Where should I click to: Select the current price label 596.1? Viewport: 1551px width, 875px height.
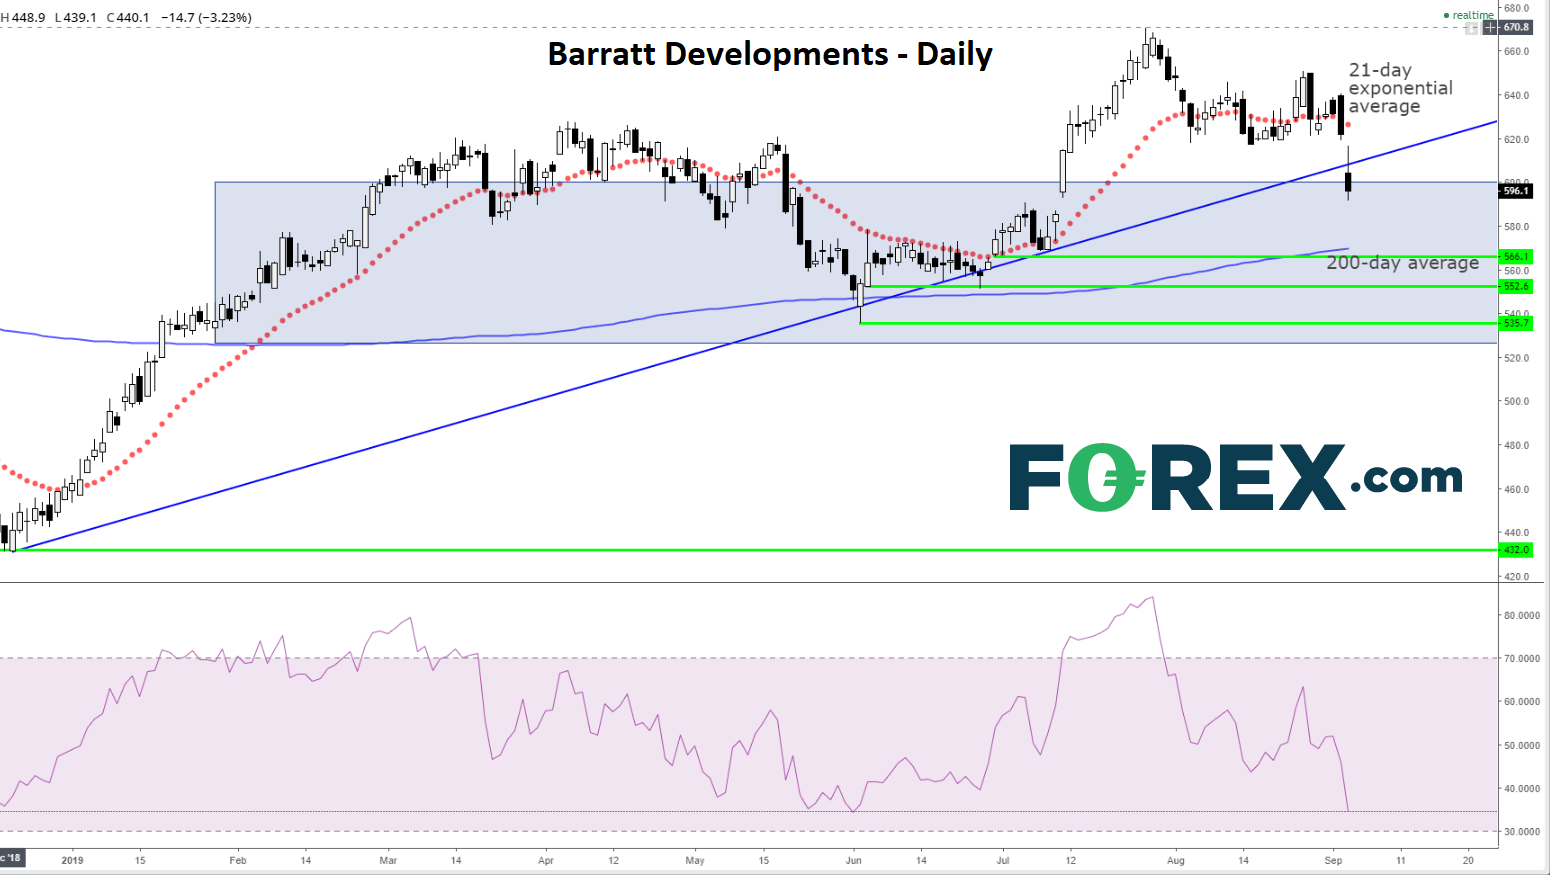tap(1516, 190)
